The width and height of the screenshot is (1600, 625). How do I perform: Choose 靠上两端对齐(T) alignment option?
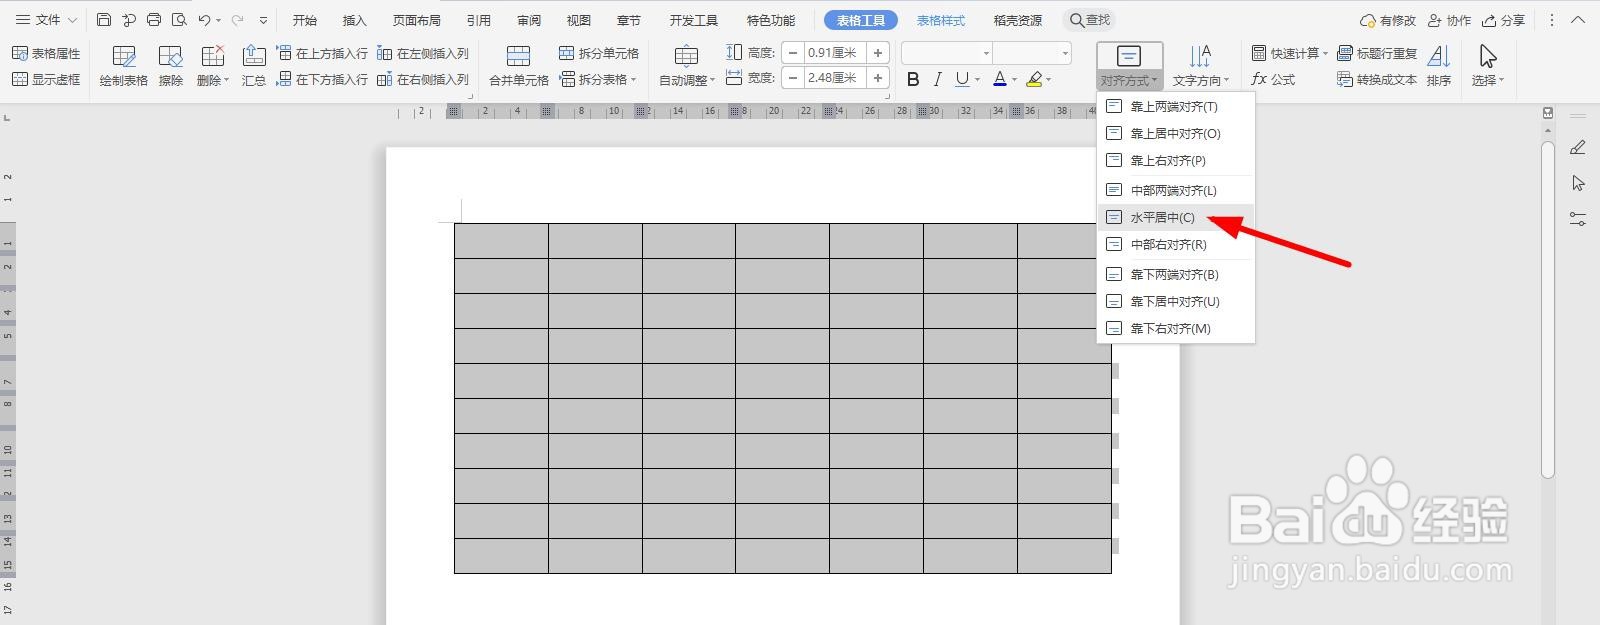pos(1175,106)
